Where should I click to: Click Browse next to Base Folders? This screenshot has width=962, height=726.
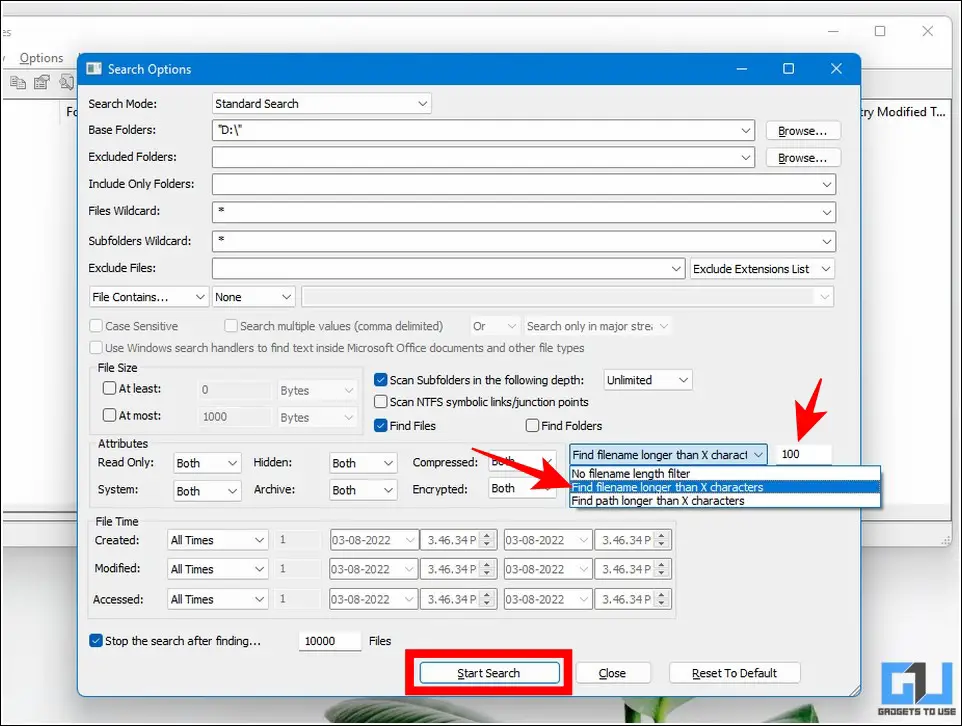coord(802,131)
